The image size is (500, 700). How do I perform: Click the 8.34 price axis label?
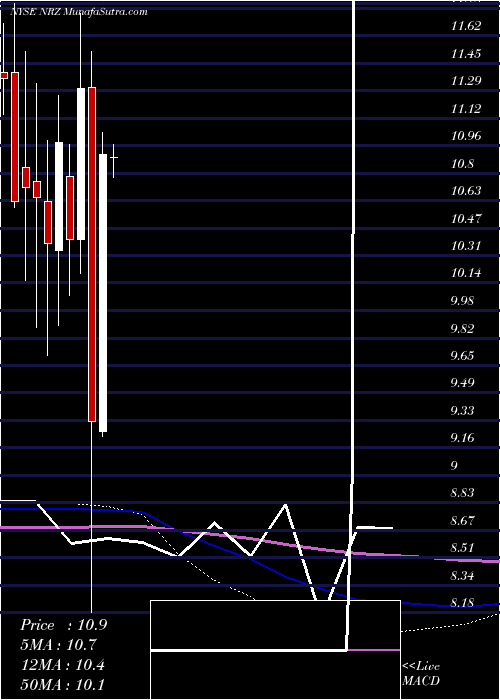coord(462,575)
